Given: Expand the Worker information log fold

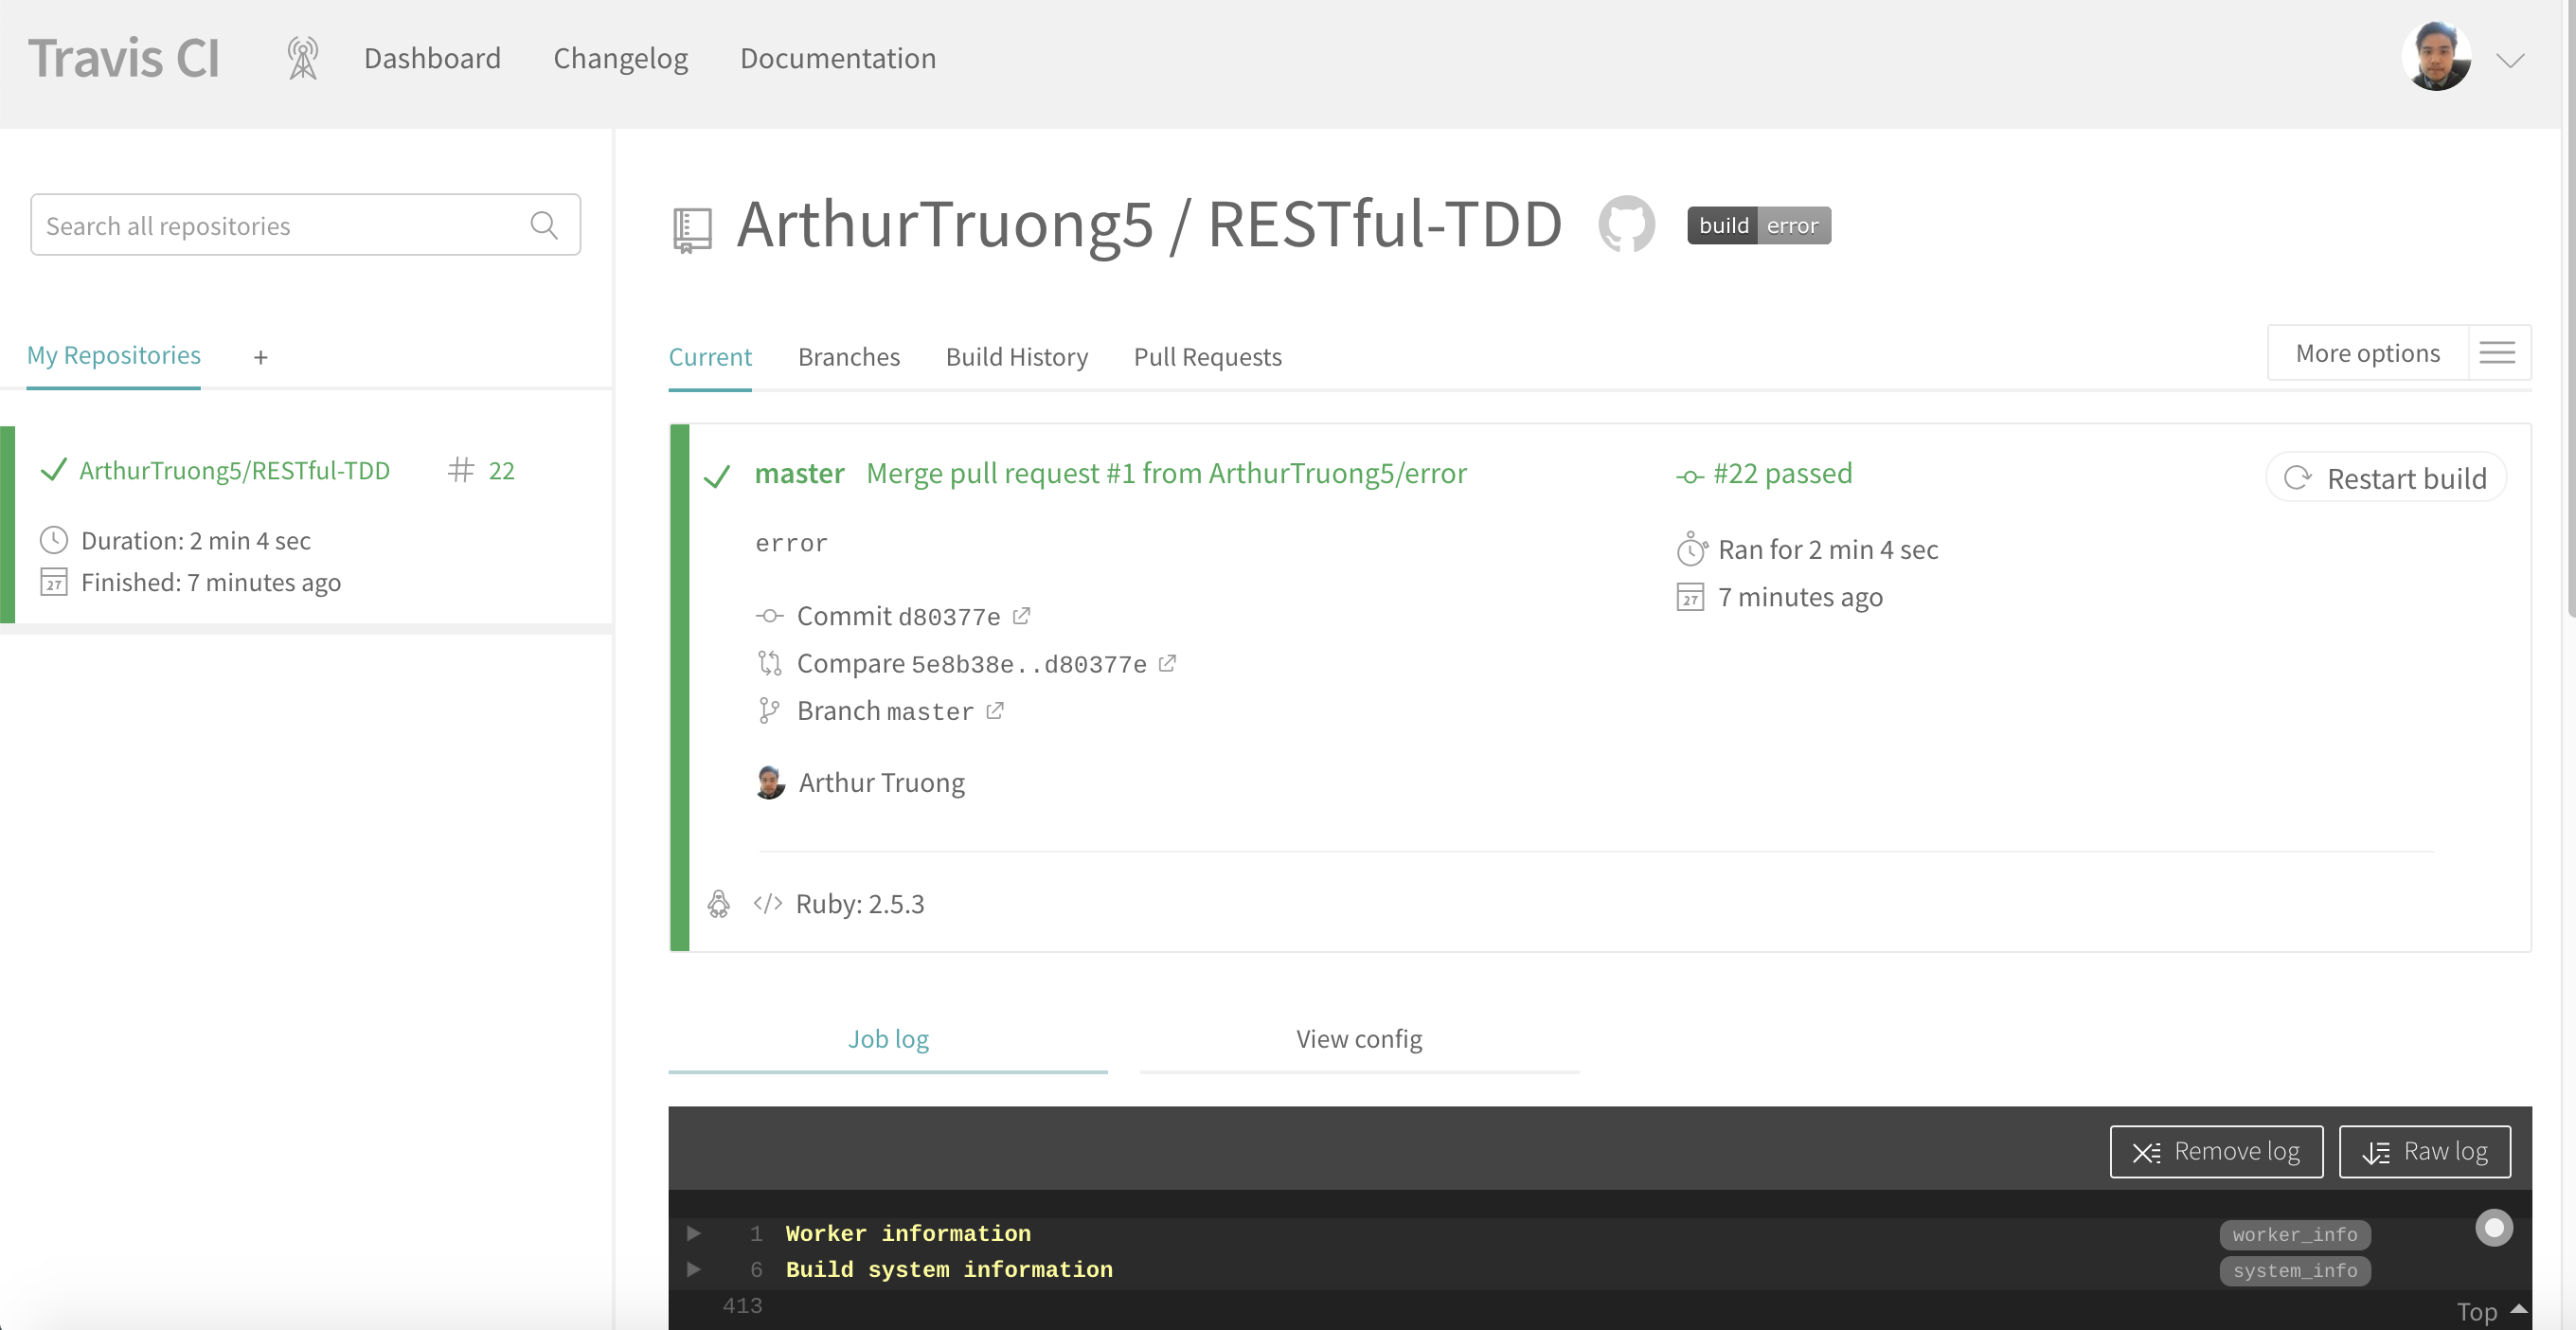Looking at the screenshot, I should coord(693,1233).
